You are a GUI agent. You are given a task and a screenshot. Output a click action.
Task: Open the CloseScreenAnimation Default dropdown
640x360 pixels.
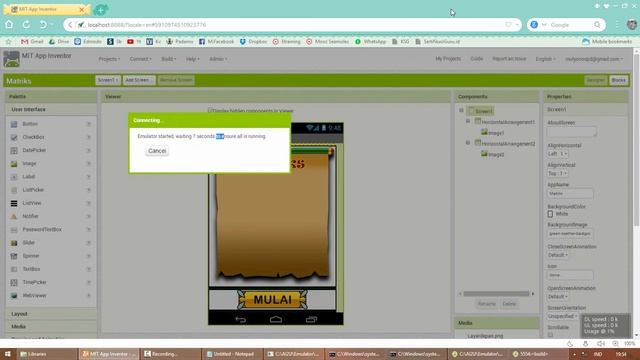558,255
